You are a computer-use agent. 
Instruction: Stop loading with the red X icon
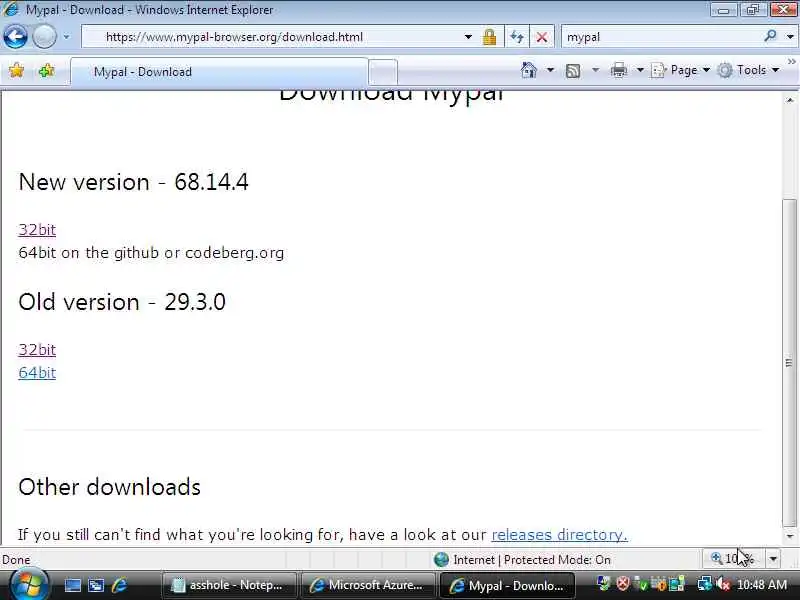(542, 37)
